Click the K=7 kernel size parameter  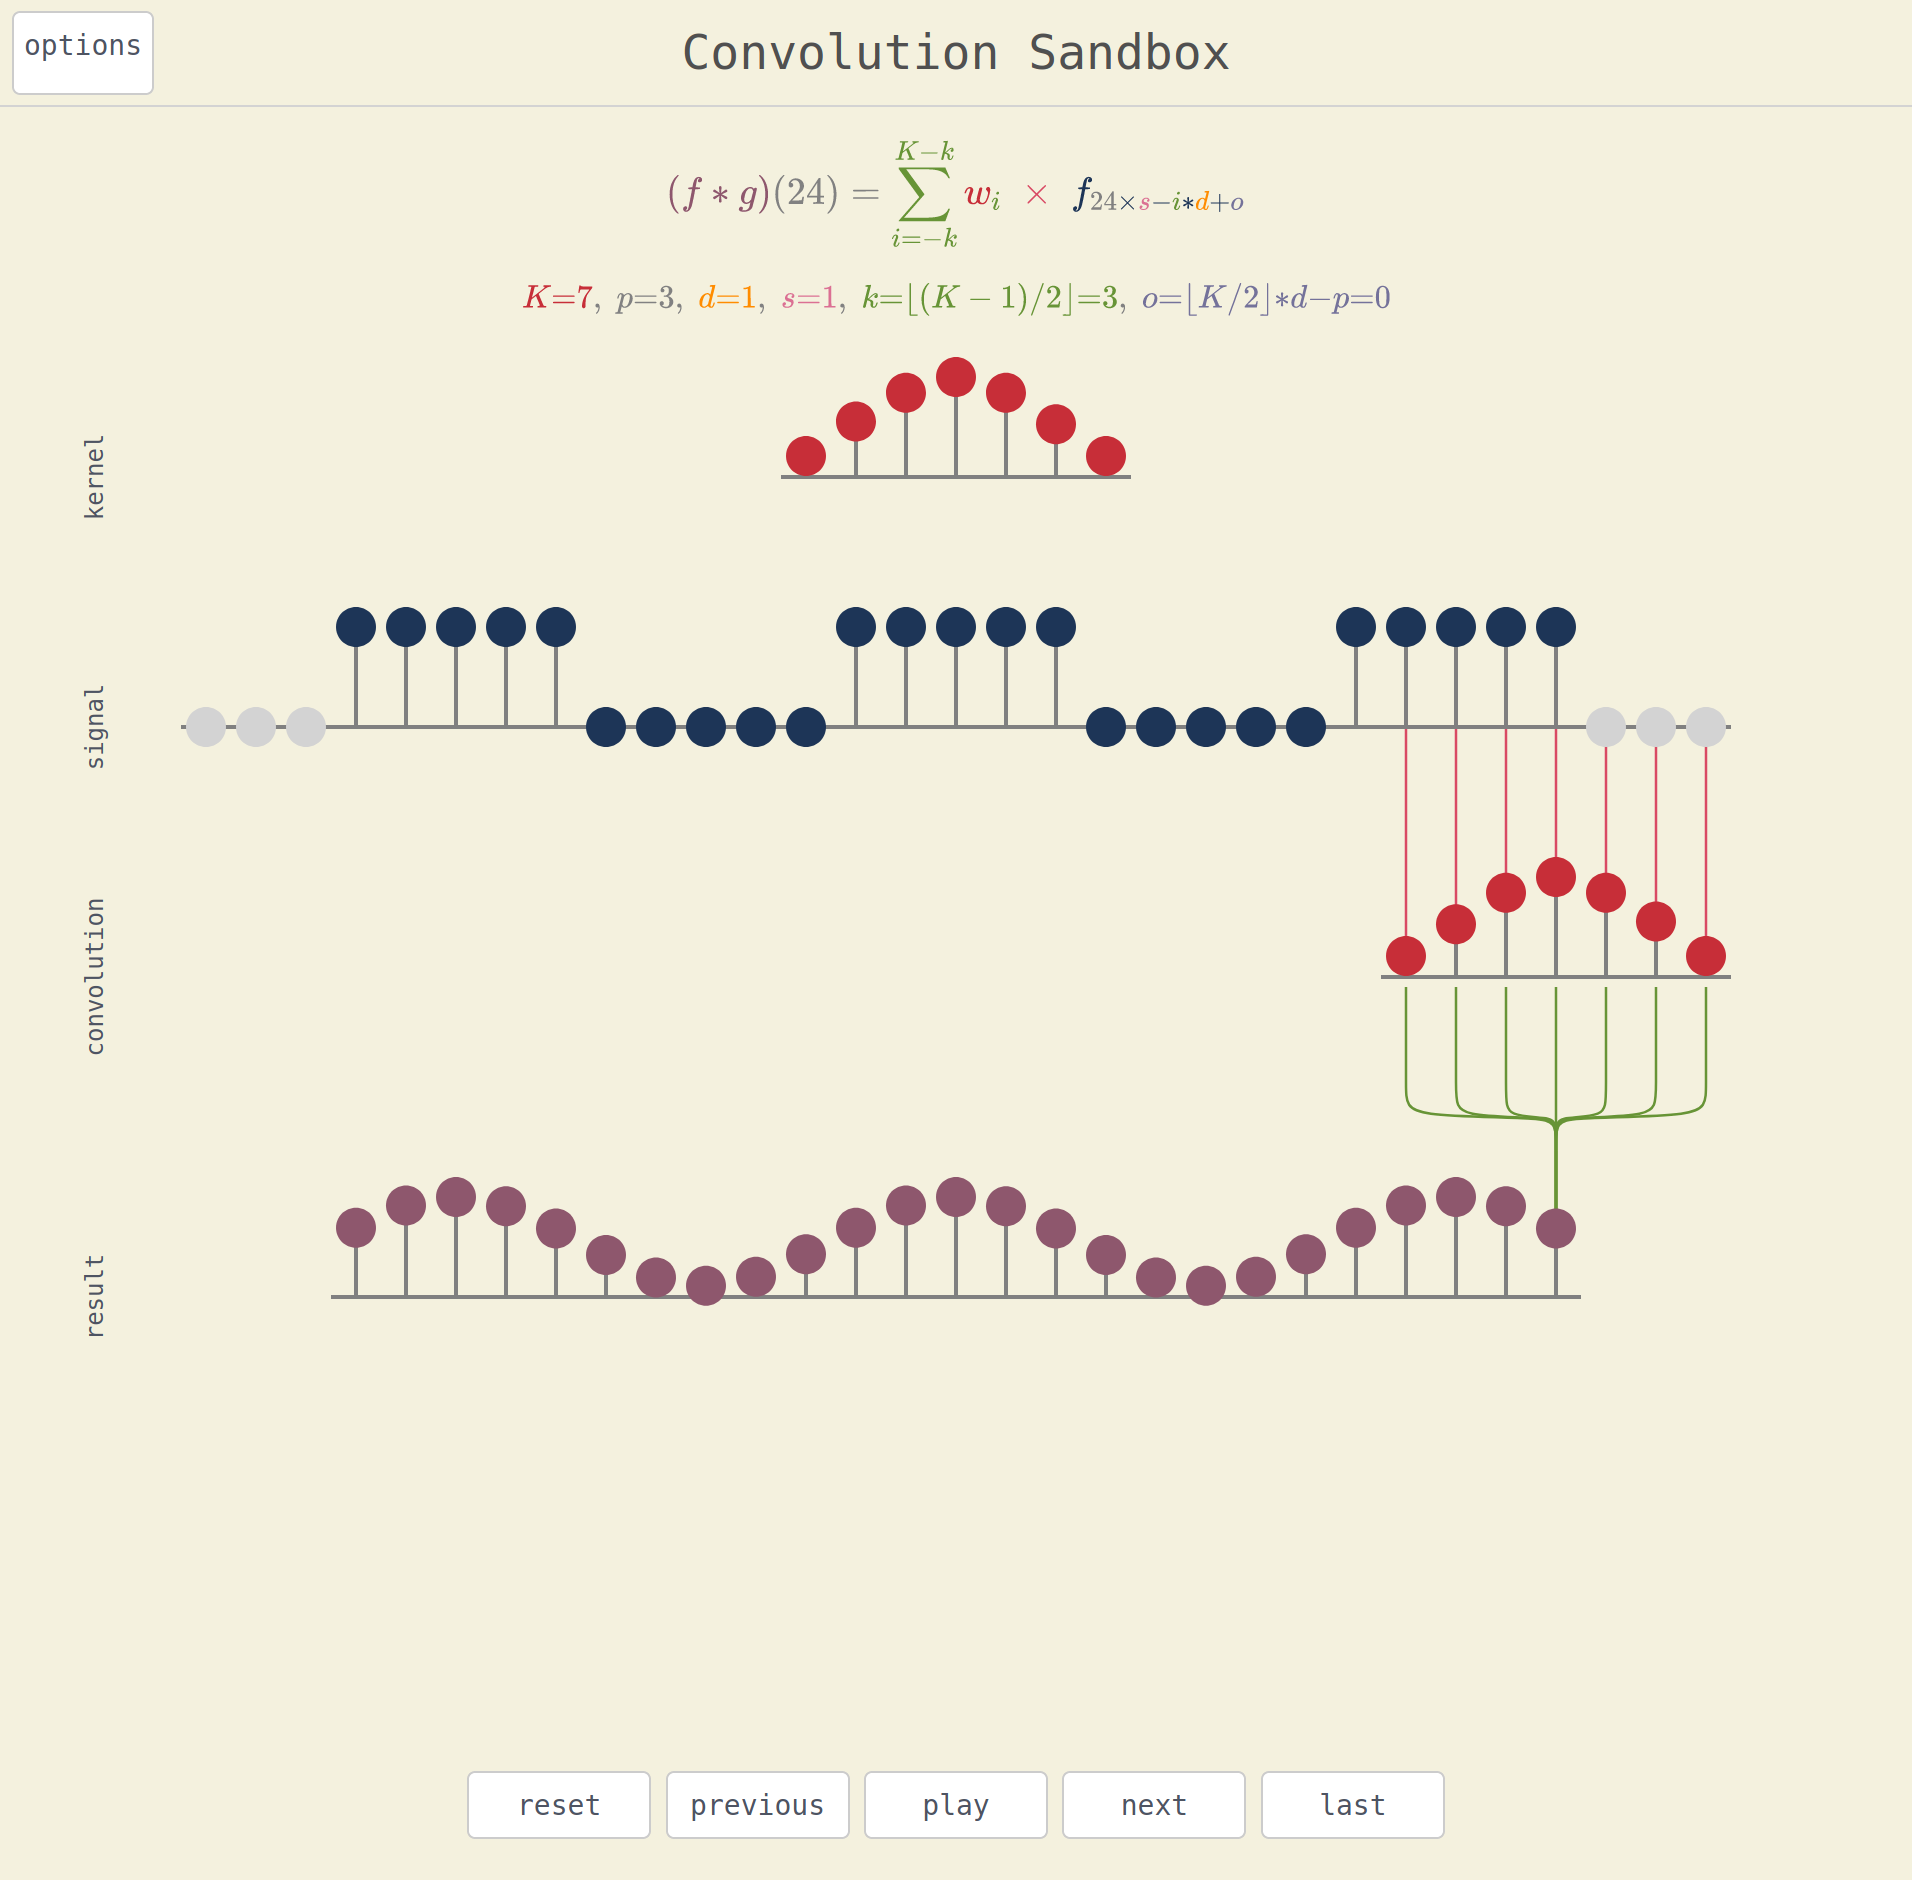(x=558, y=298)
